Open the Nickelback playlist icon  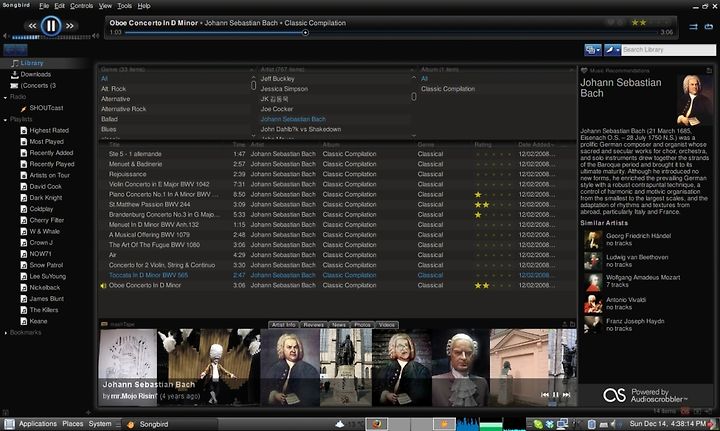(x=23, y=288)
